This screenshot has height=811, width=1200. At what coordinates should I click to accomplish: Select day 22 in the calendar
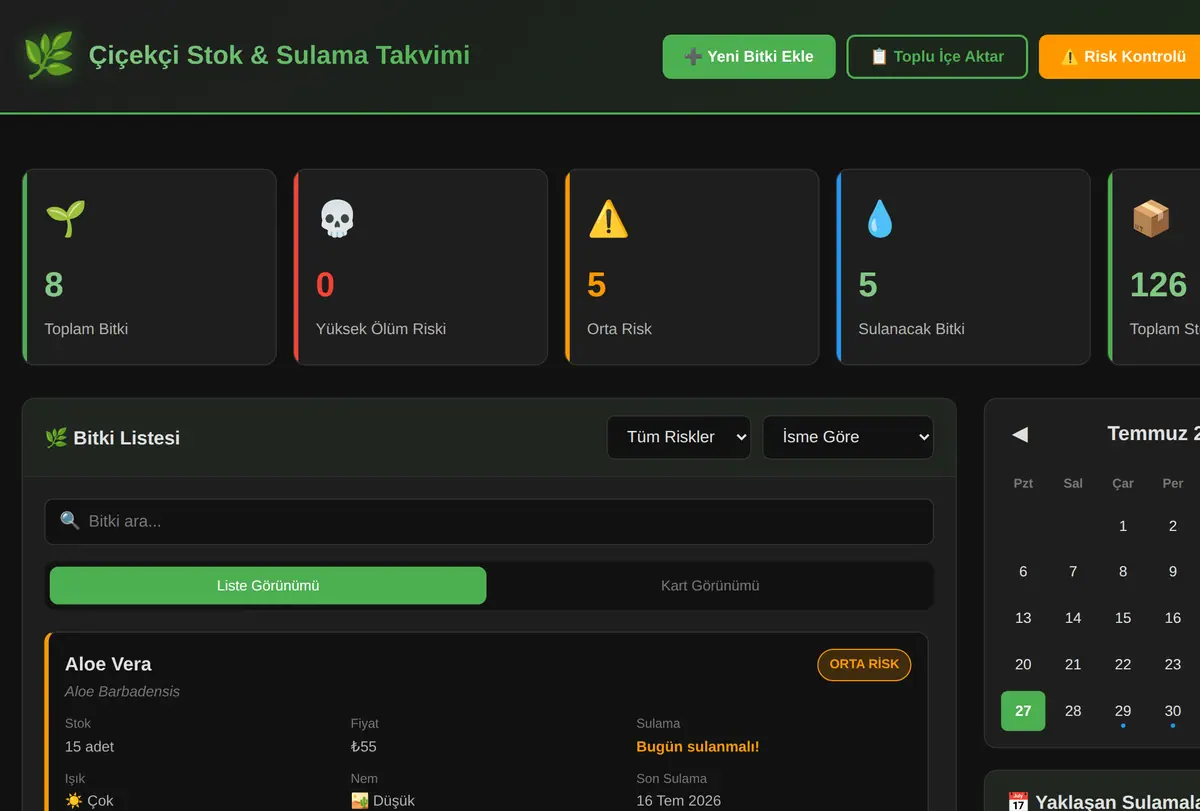click(1123, 664)
